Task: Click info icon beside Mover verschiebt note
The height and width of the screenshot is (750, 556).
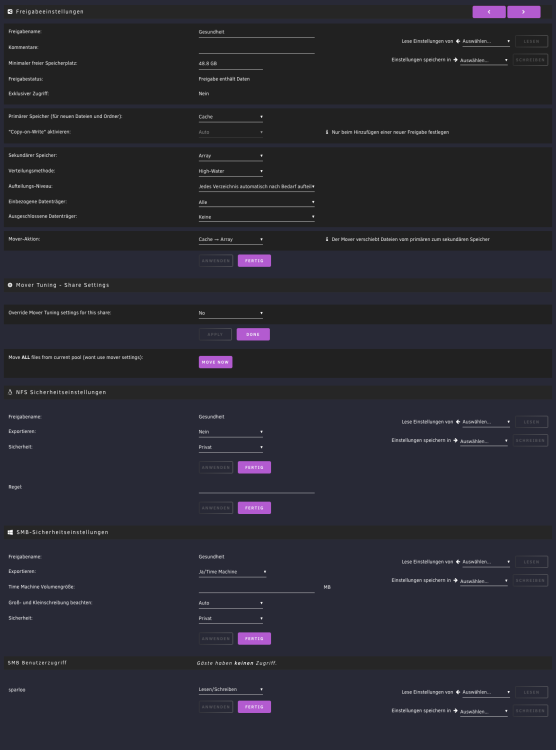Action: [327, 239]
